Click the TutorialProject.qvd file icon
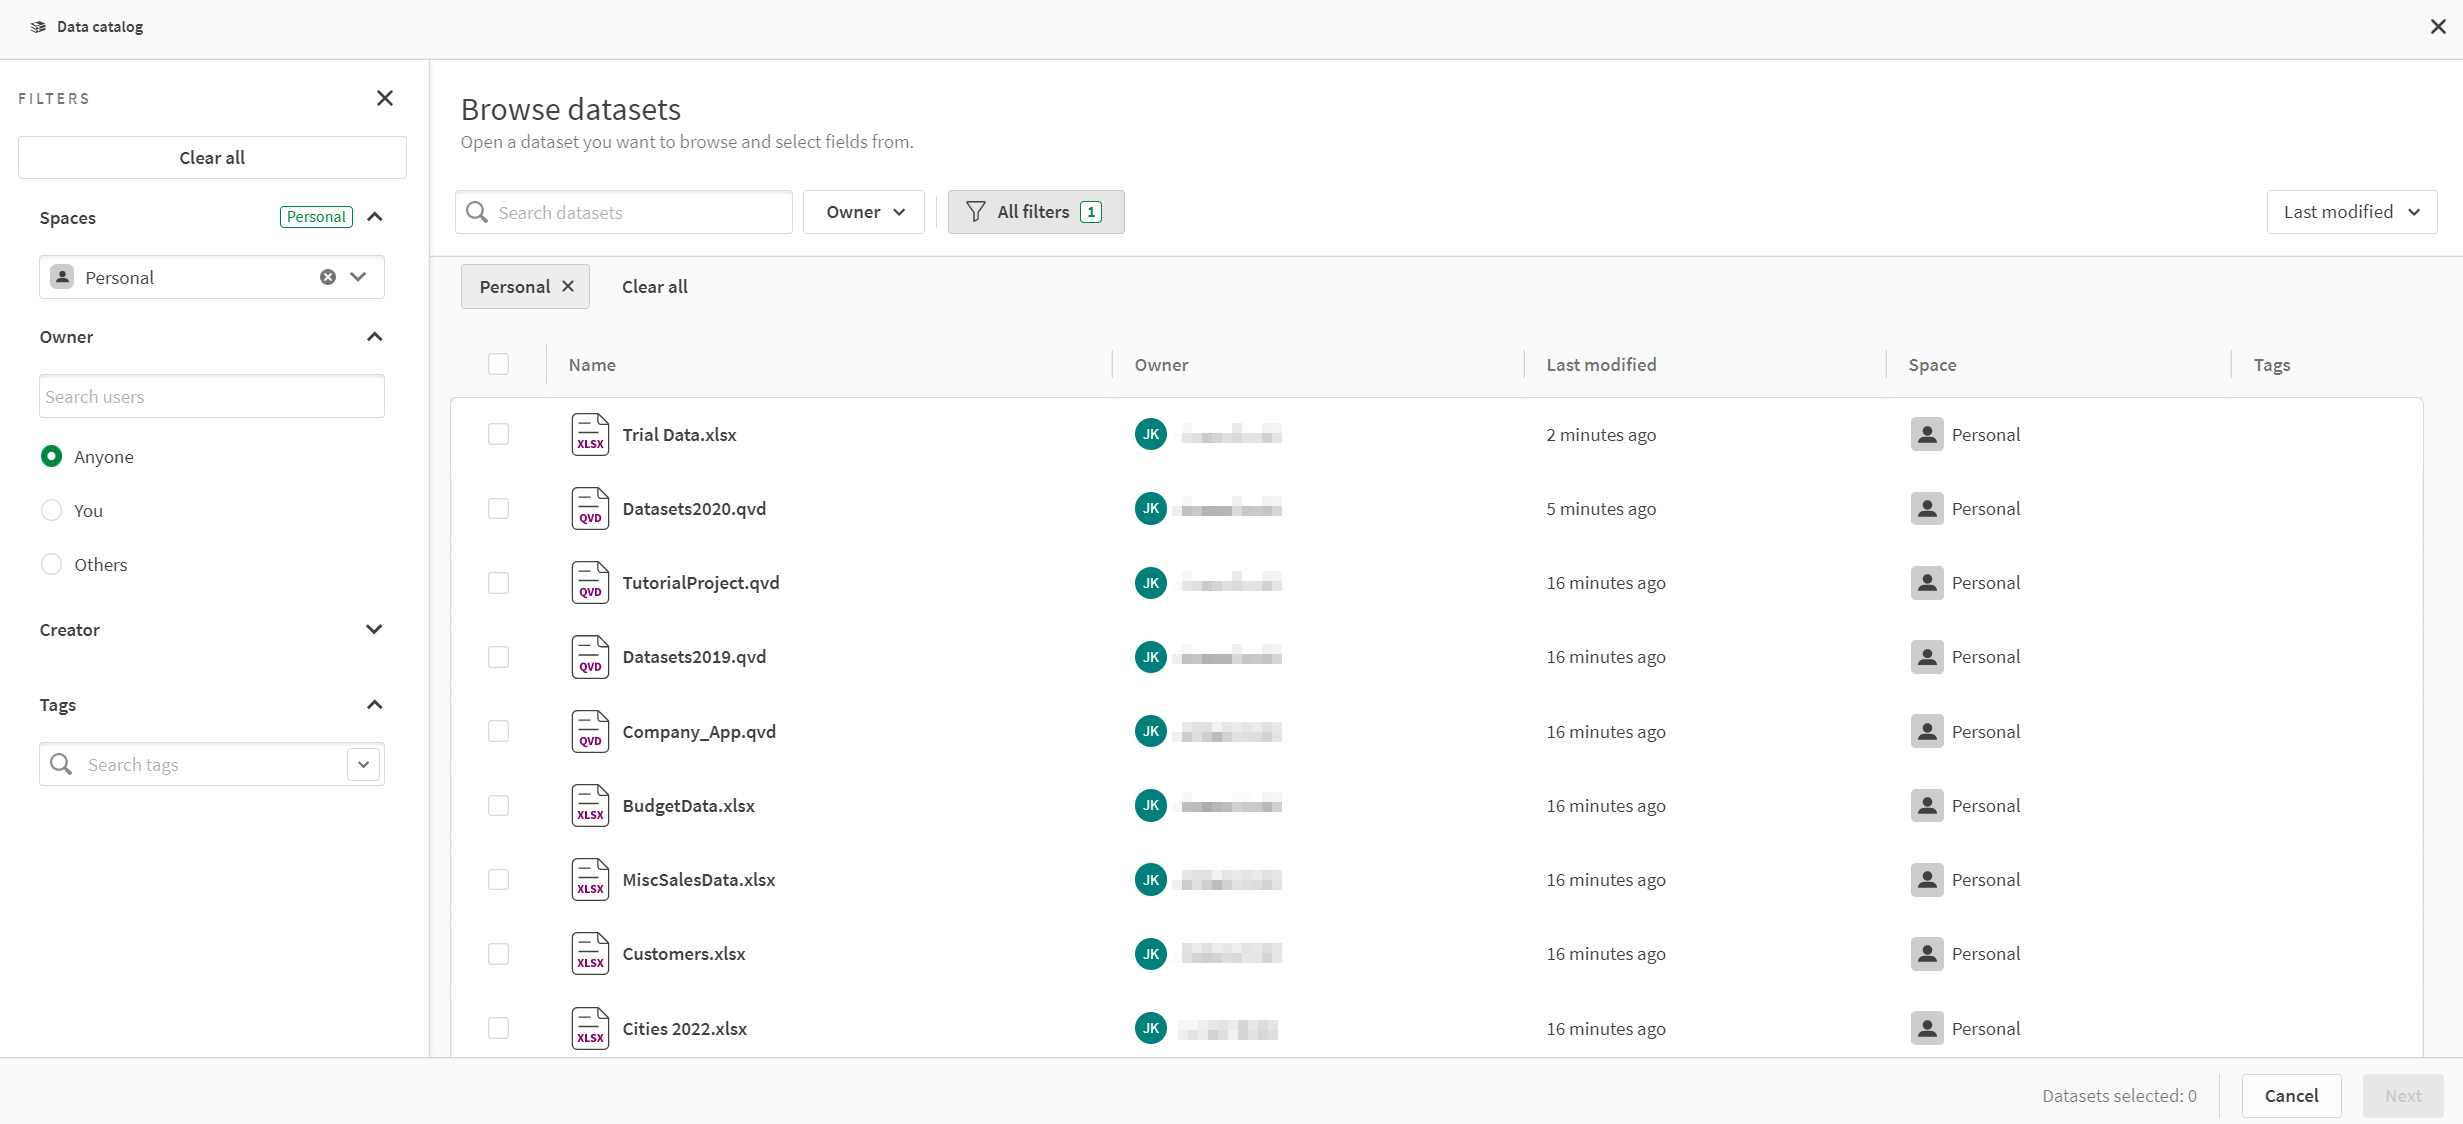The image size is (2463, 1124). pos(589,581)
